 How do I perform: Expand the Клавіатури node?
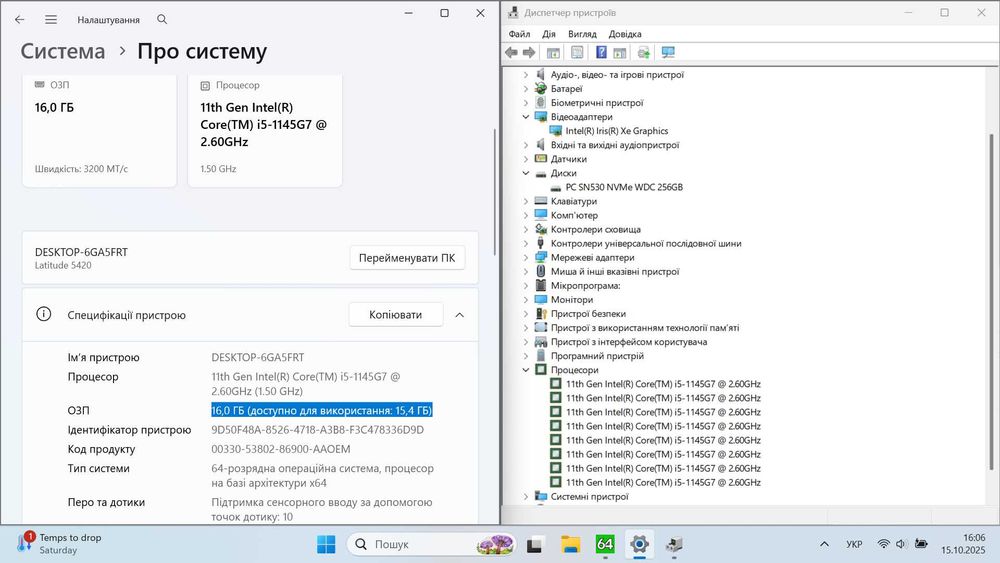click(x=526, y=201)
